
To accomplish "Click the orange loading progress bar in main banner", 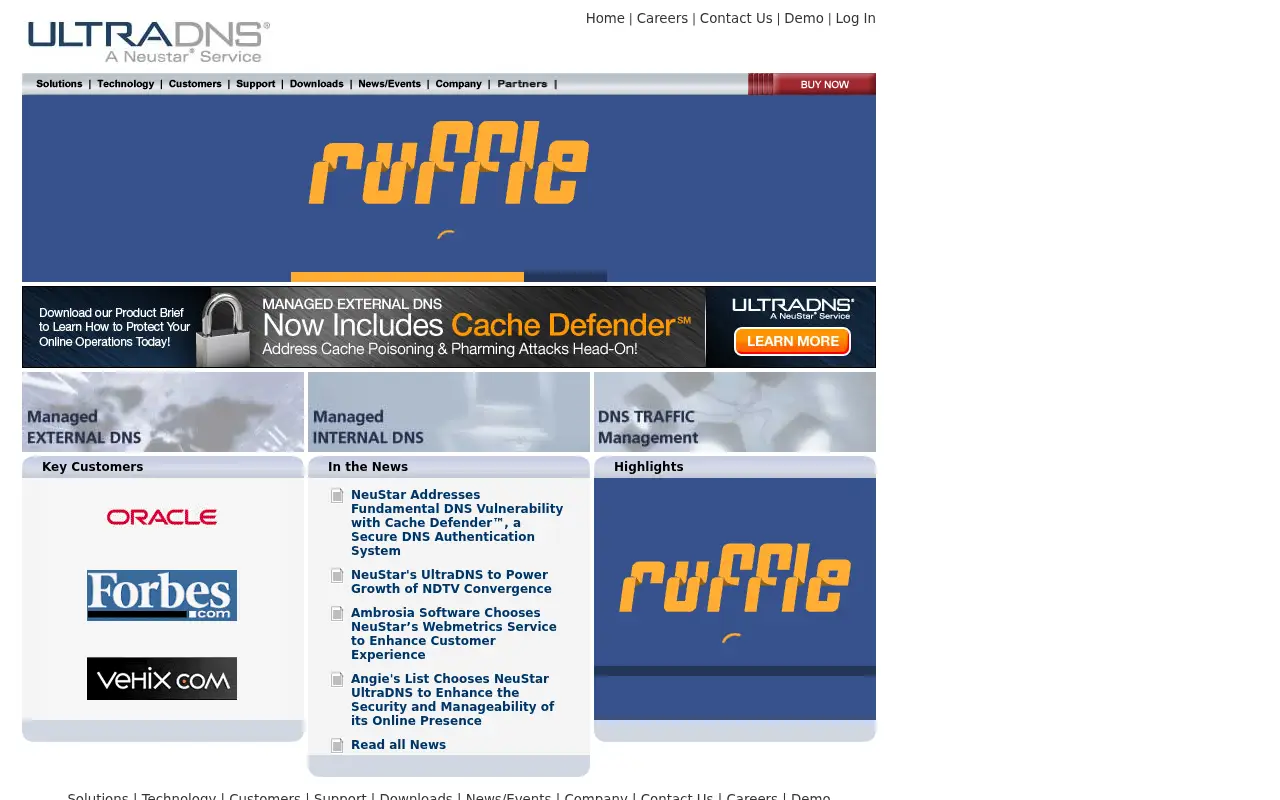I will point(407,277).
